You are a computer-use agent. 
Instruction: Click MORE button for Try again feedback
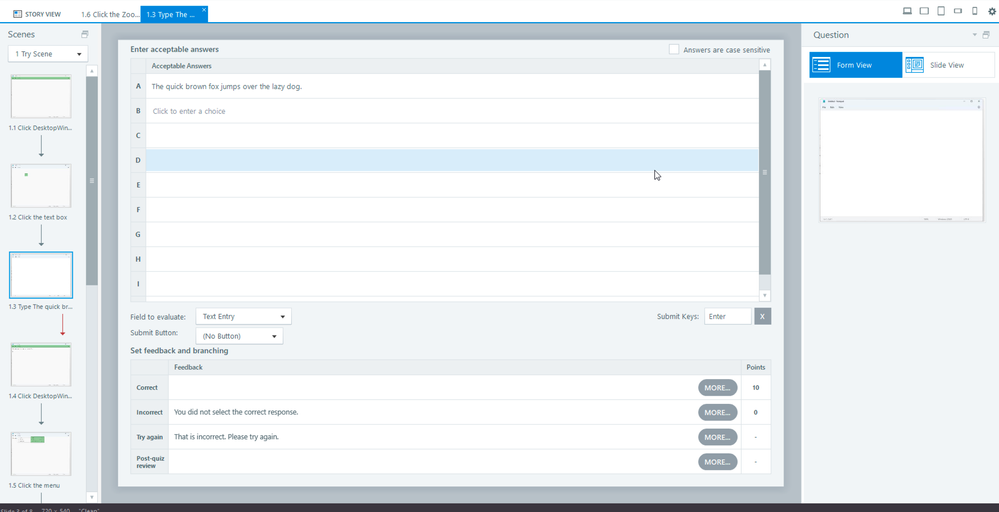[x=717, y=437]
